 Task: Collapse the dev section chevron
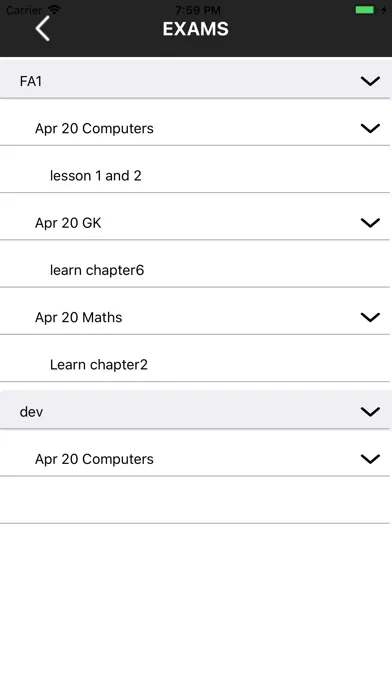pos(370,412)
